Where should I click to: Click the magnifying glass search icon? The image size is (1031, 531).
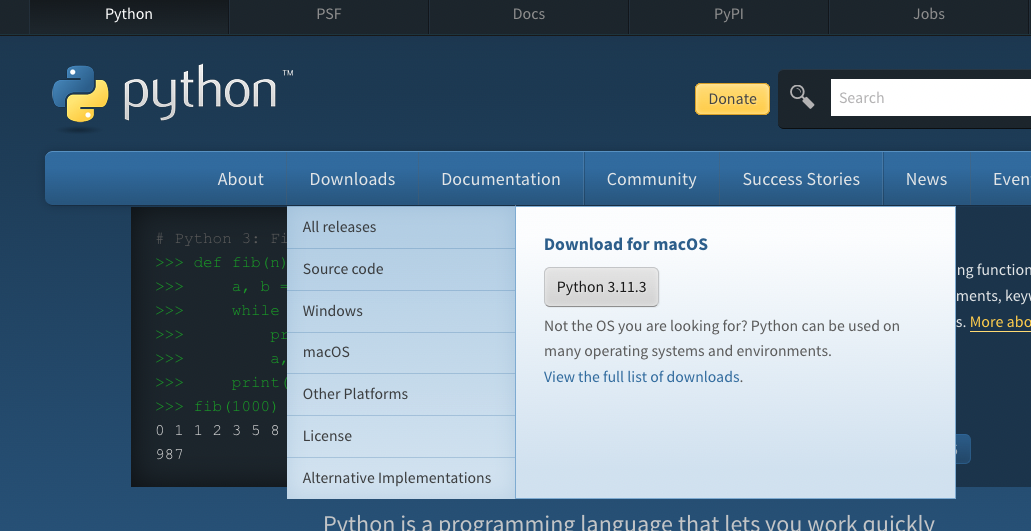(x=802, y=97)
